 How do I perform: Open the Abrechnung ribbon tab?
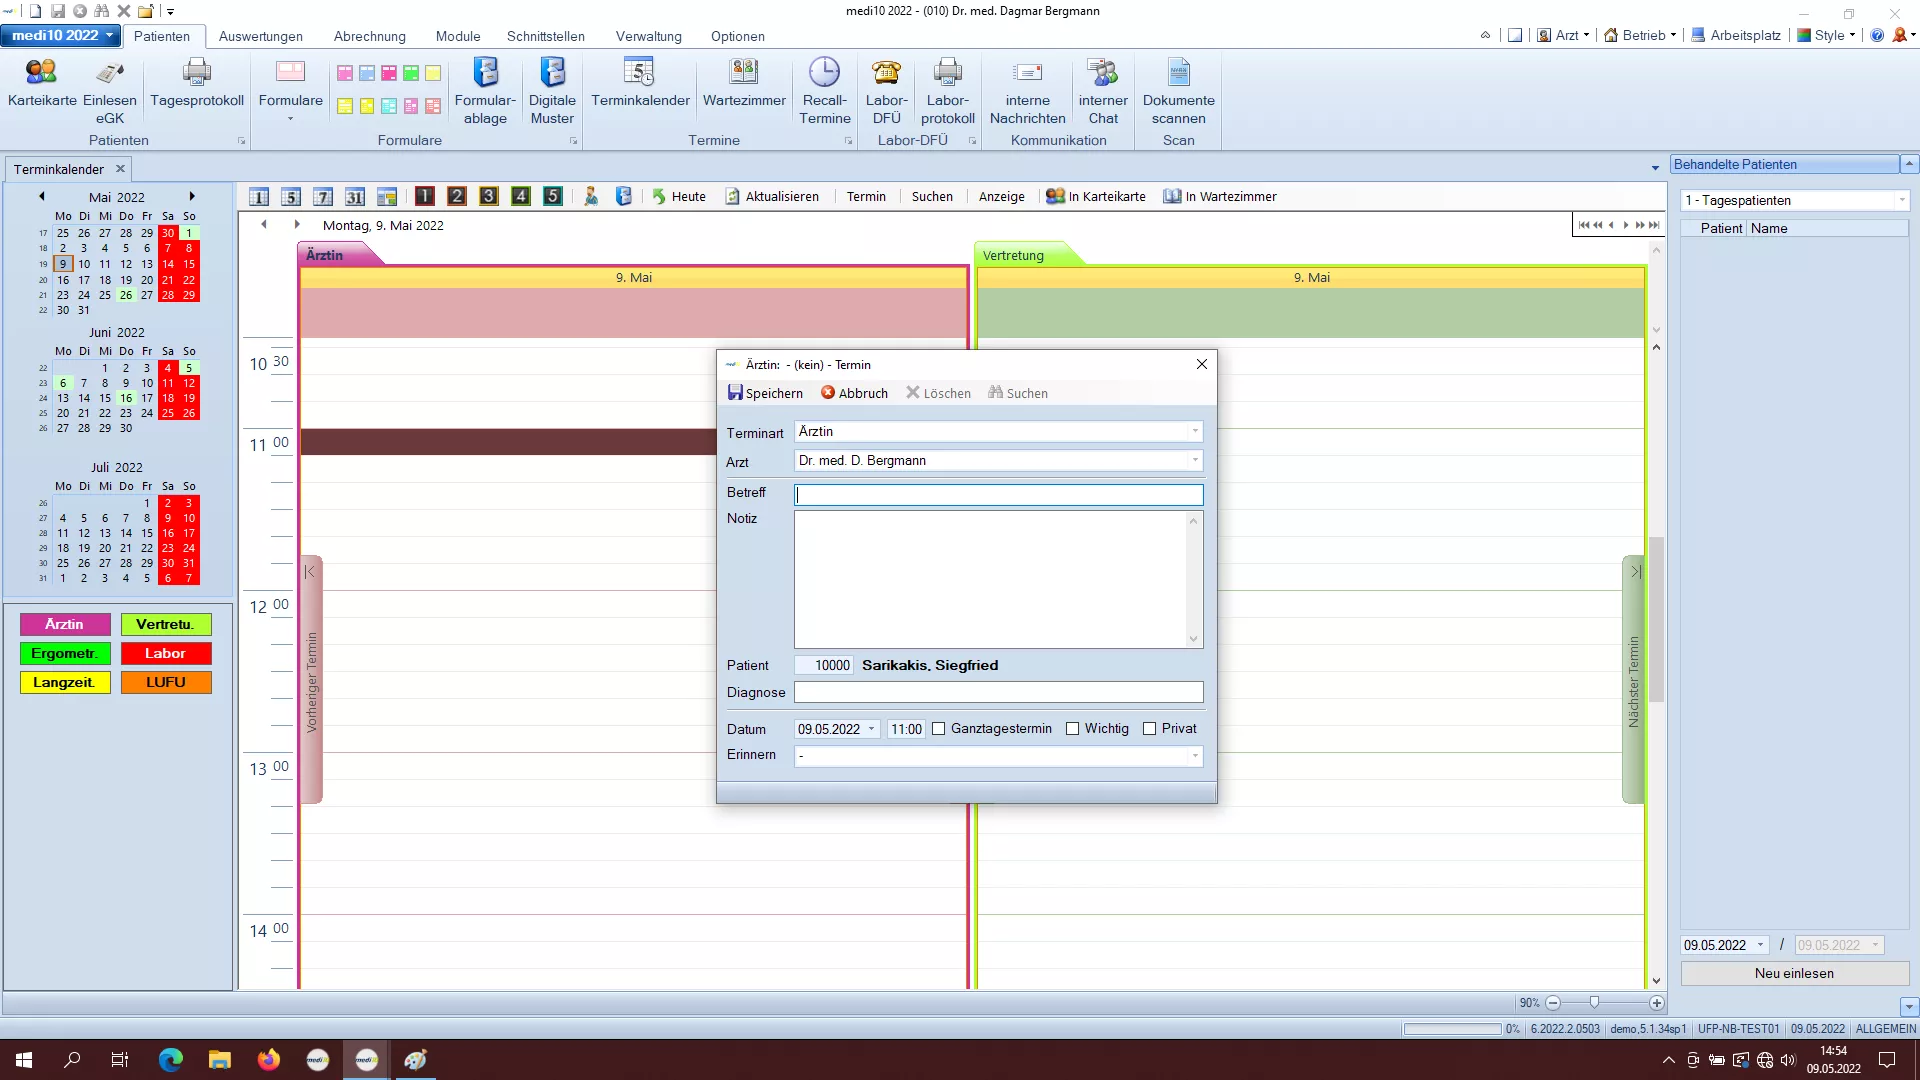point(370,36)
